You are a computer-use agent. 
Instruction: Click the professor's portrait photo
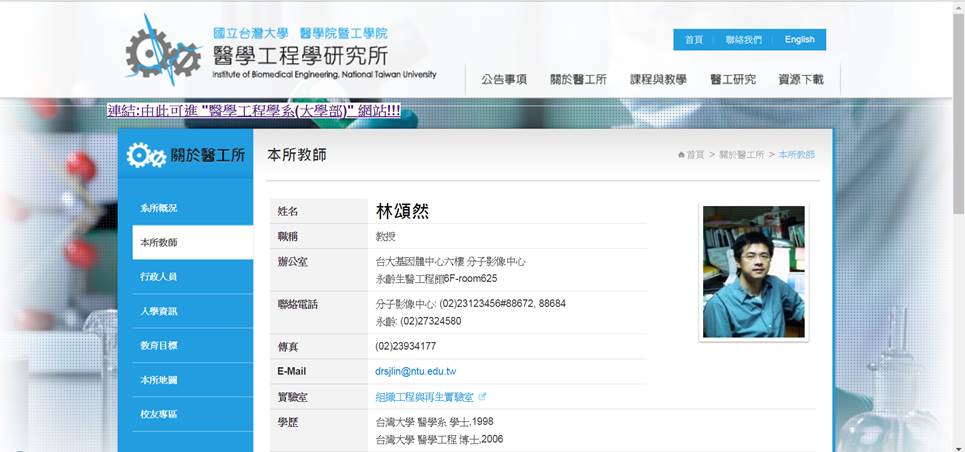753,272
